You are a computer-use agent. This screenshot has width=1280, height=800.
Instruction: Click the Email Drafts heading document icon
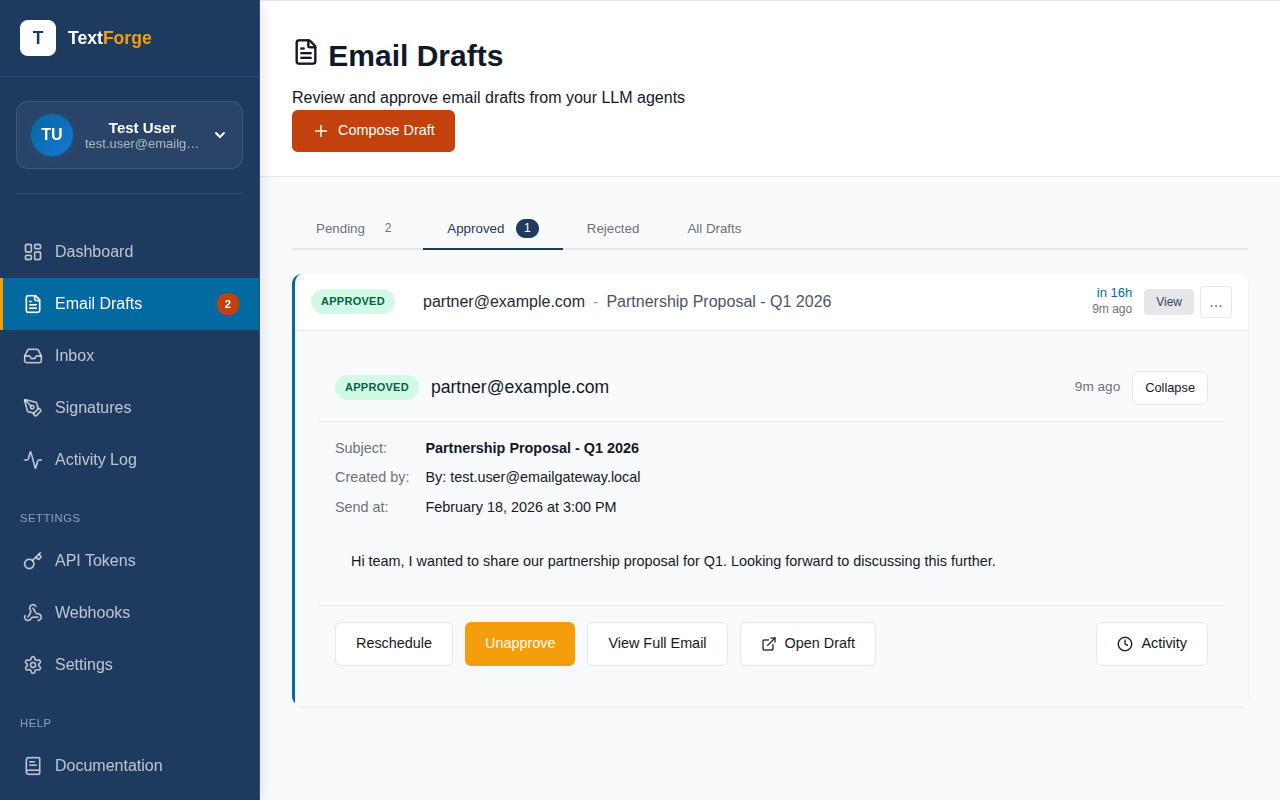click(305, 53)
